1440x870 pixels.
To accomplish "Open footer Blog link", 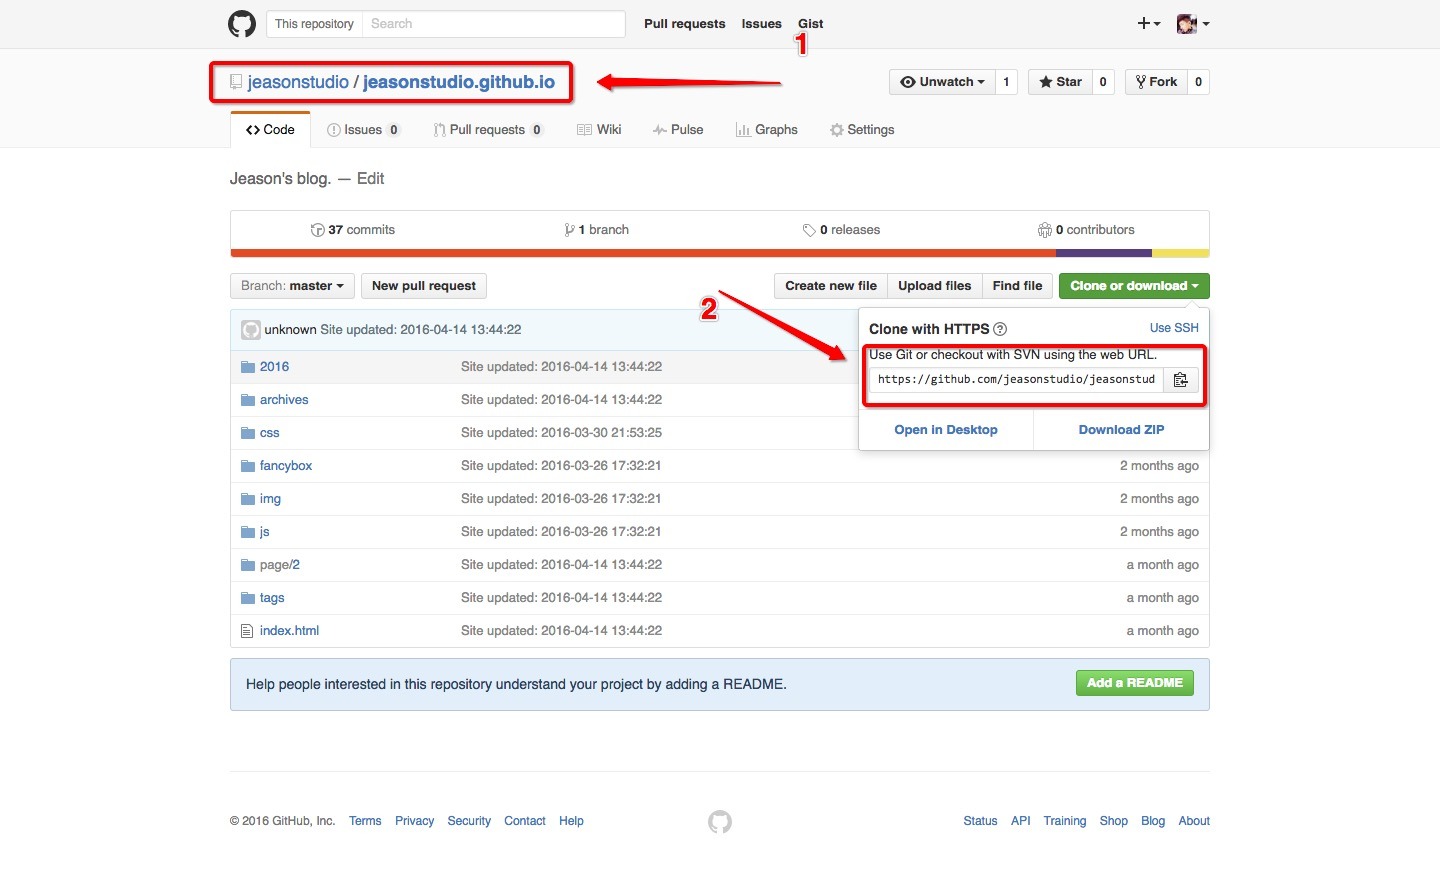I will (x=1153, y=821).
